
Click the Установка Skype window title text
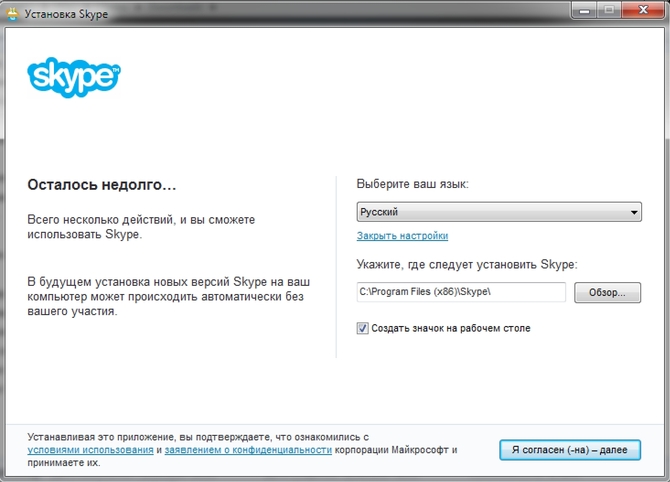click(66, 14)
